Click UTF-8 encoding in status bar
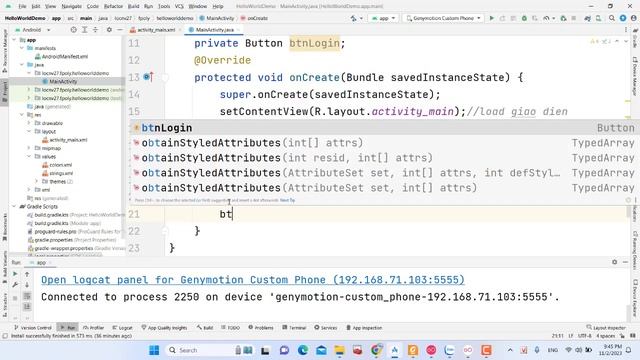 pos(584,336)
